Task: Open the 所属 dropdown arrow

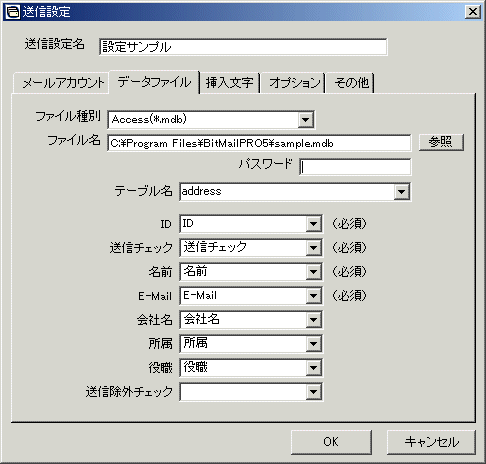Action: (x=313, y=344)
